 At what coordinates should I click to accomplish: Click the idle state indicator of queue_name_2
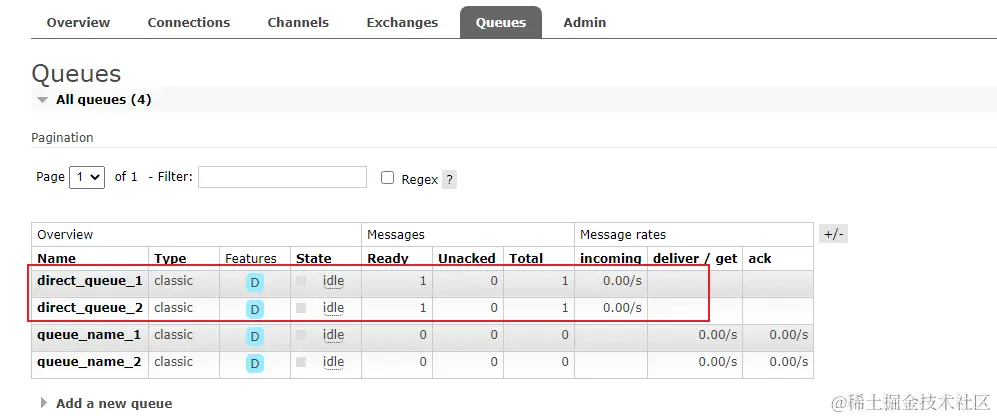[333, 362]
